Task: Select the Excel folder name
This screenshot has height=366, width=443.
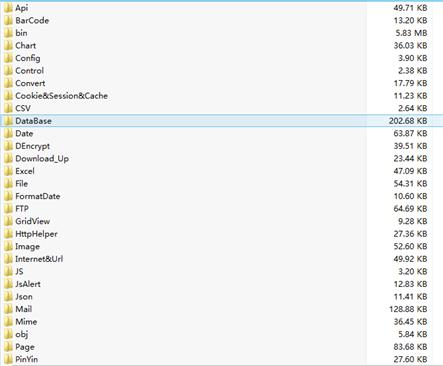Action: click(25, 171)
